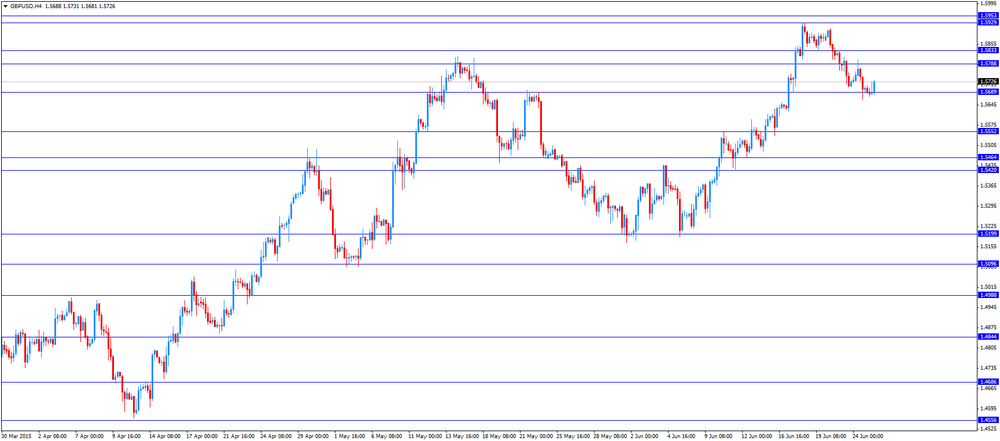Click the 1.5645 price scale tick value
1000x441 pixels.
coord(987,104)
